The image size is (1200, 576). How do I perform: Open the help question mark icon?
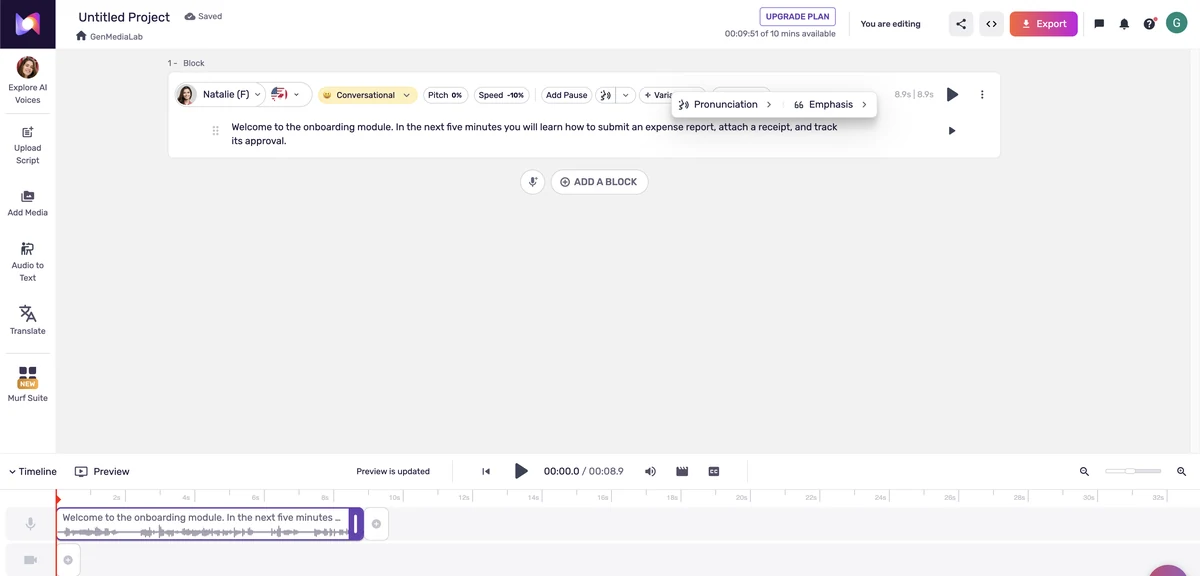pyautogui.click(x=1149, y=24)
